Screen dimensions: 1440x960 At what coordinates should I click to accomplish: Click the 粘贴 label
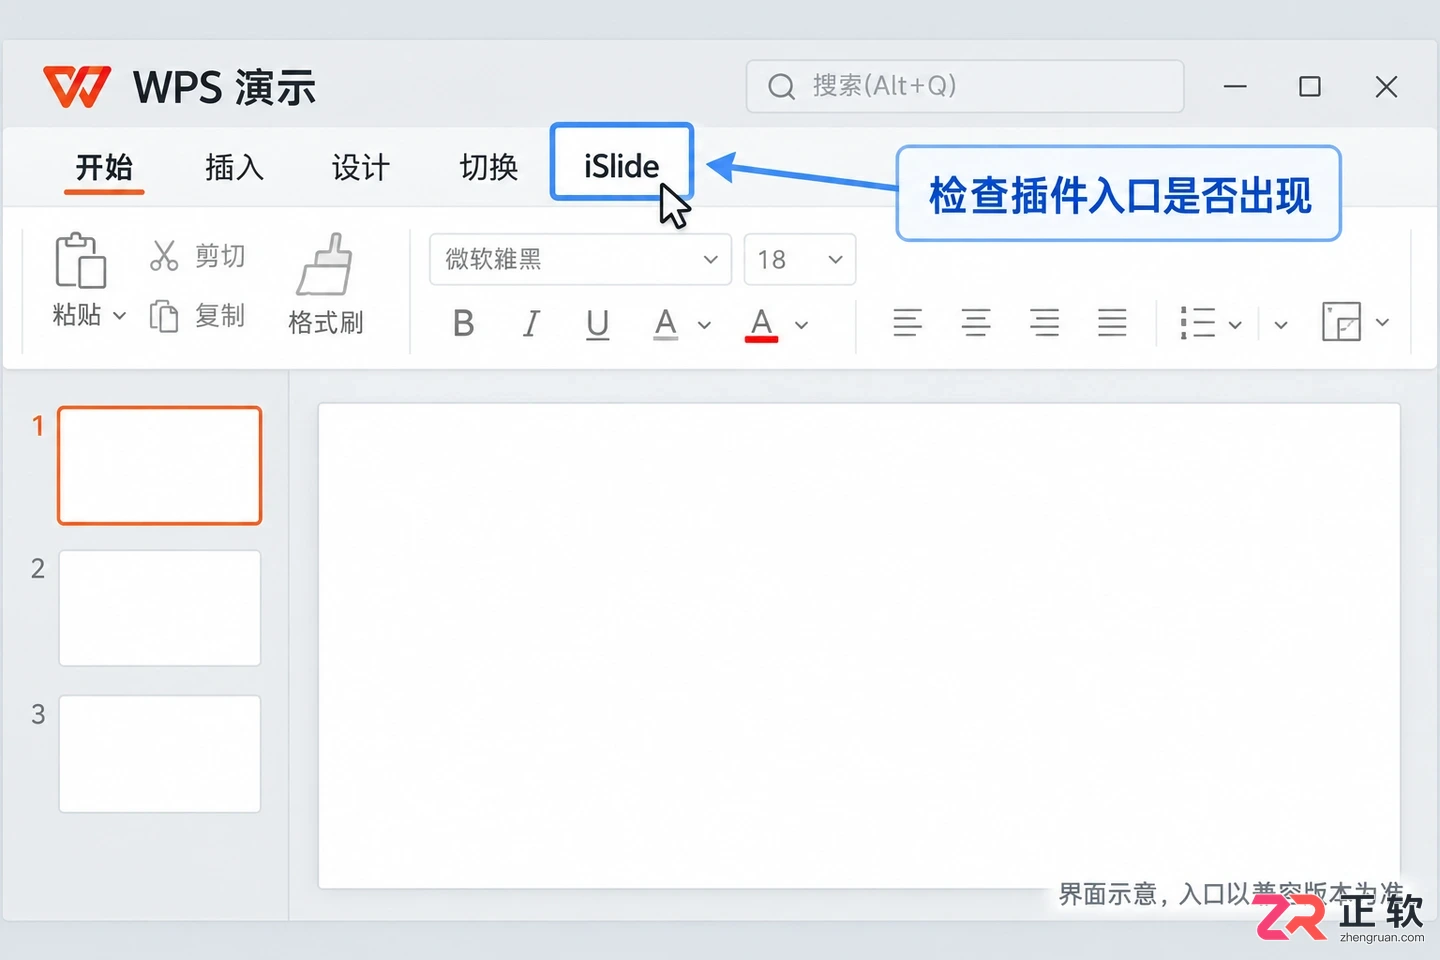tap(77, 315)
